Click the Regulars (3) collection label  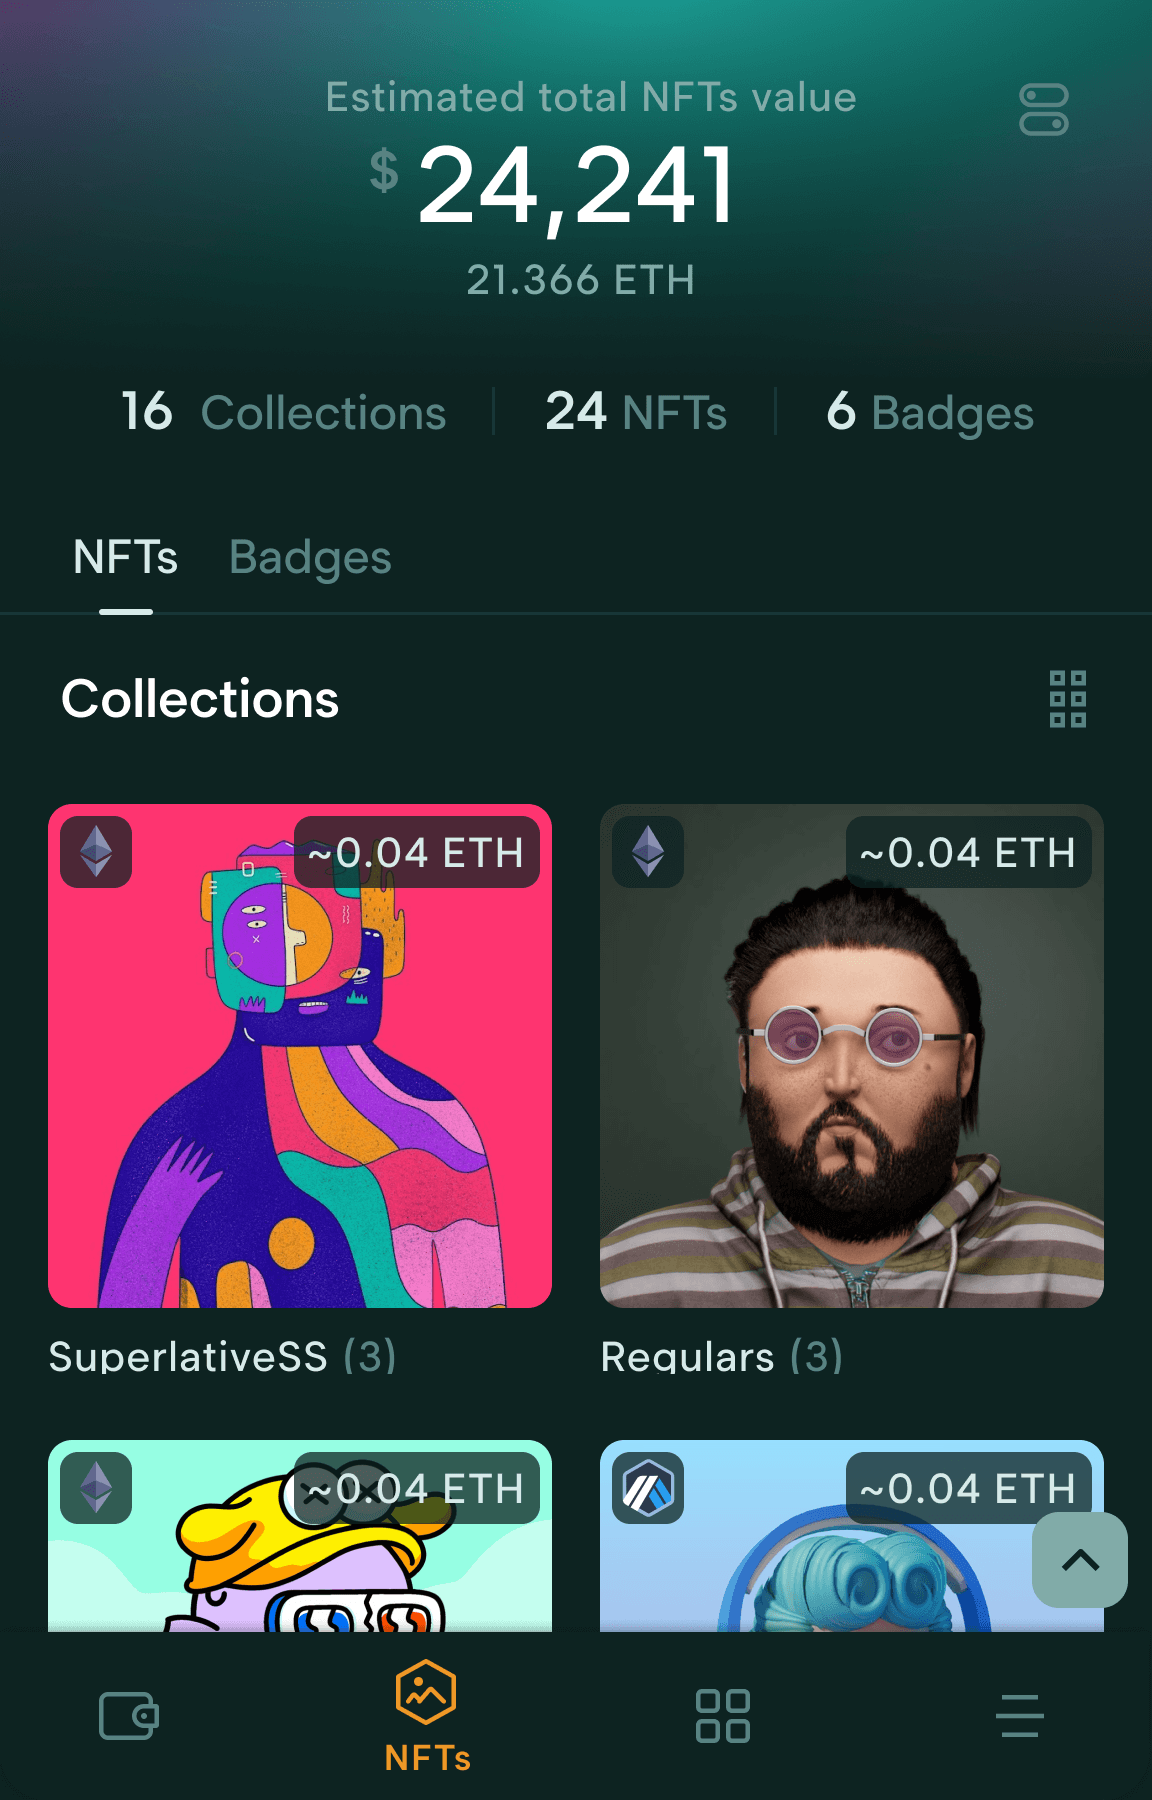(722, 1357)
